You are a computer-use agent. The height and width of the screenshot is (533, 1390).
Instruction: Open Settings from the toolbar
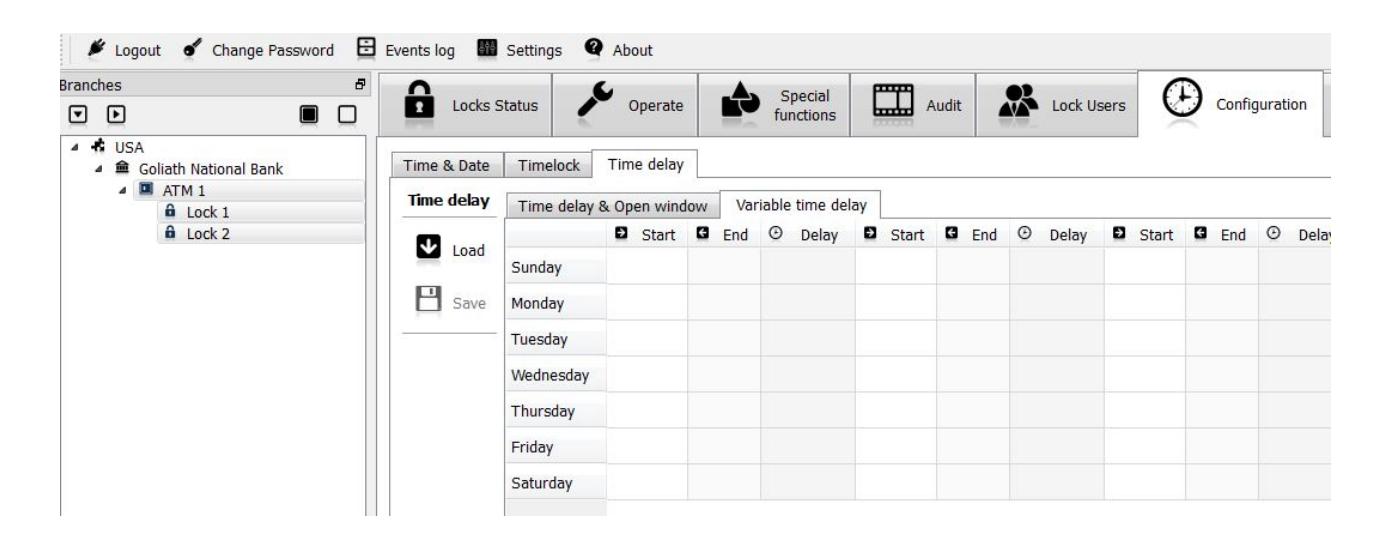pyautogui.click(x=525, y=50)
